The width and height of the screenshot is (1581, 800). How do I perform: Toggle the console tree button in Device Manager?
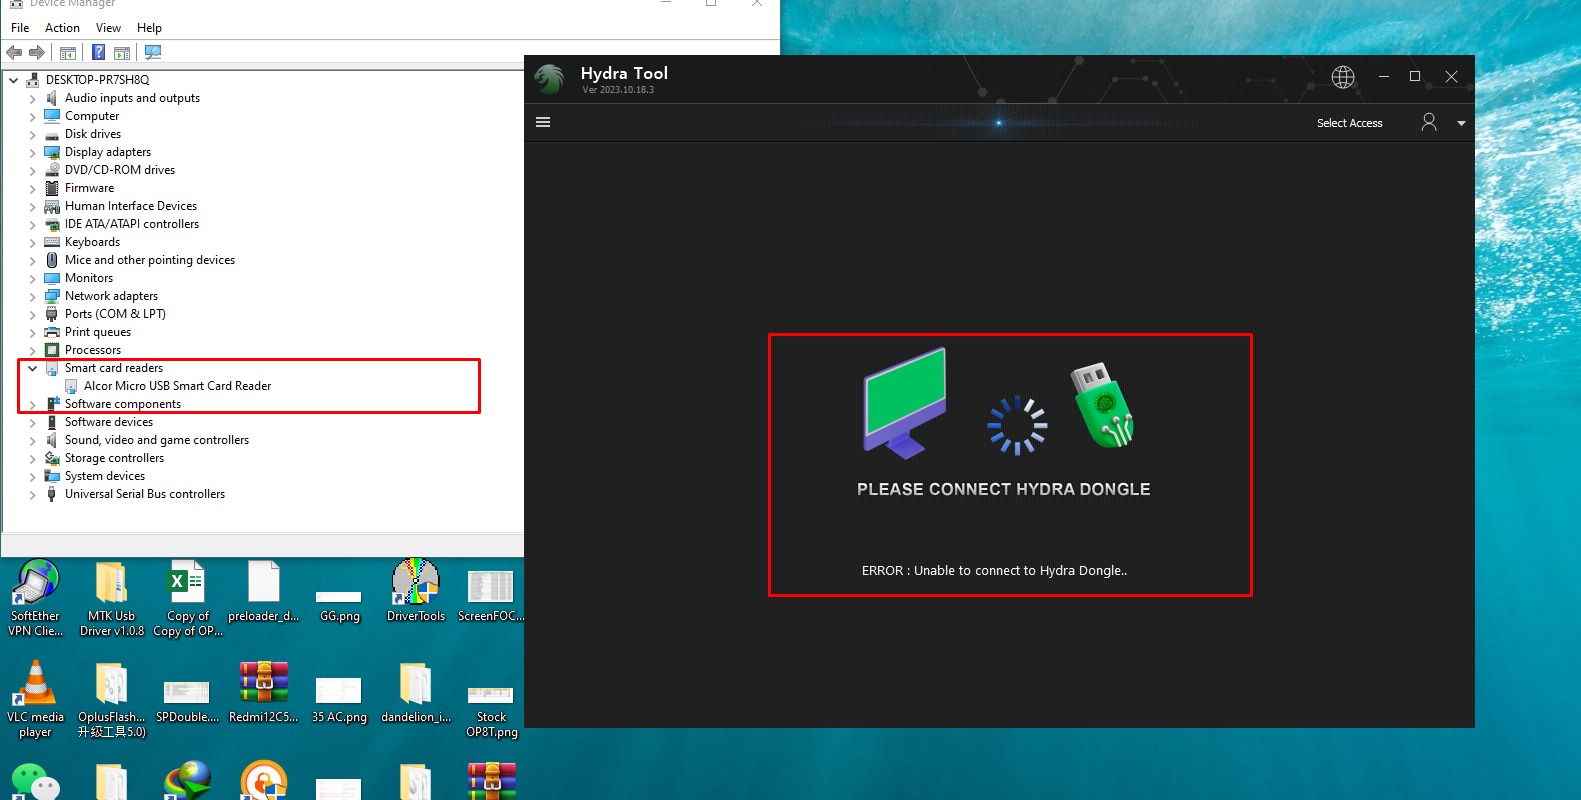[68, 53]
